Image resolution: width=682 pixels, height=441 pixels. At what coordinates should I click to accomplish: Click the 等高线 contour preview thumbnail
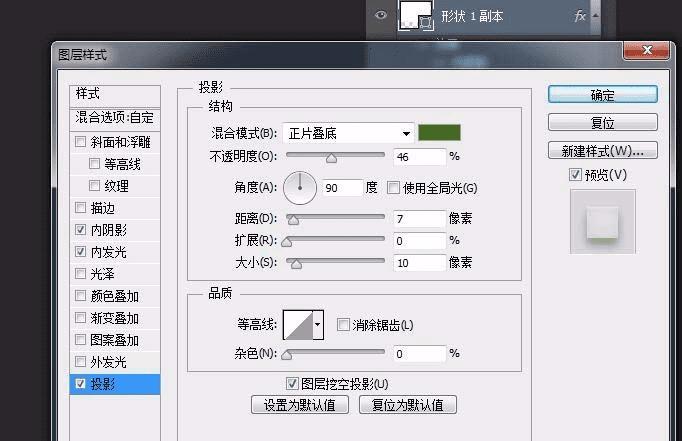[298, 324]
